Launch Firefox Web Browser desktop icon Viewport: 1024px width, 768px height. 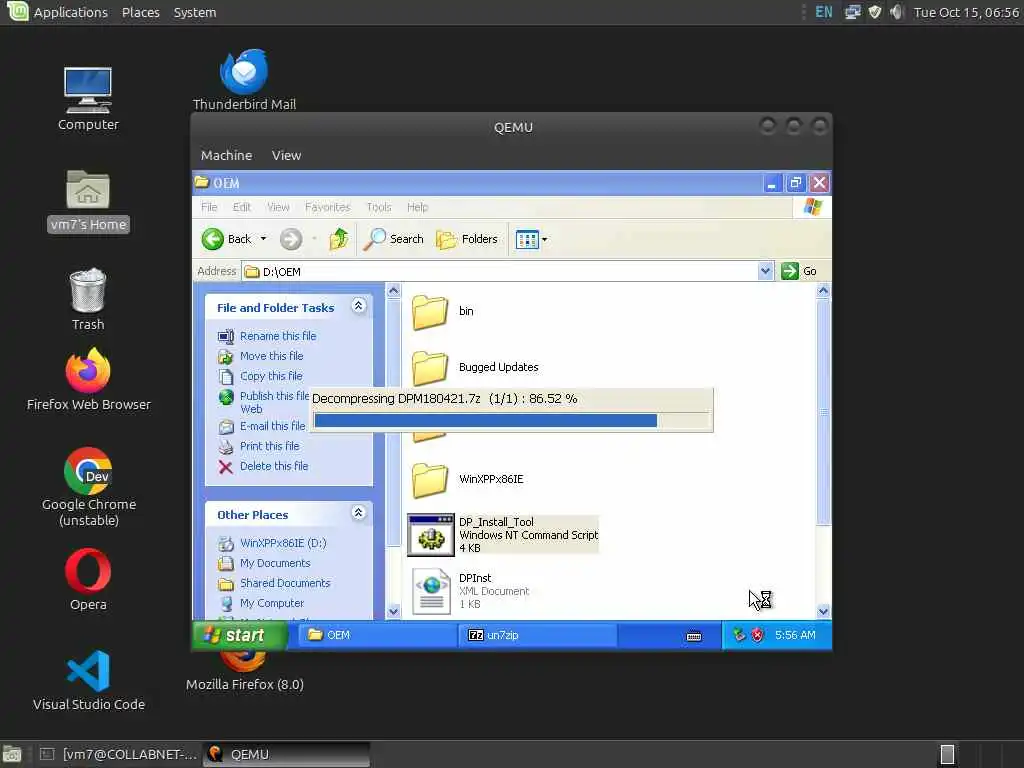point(88,379)
